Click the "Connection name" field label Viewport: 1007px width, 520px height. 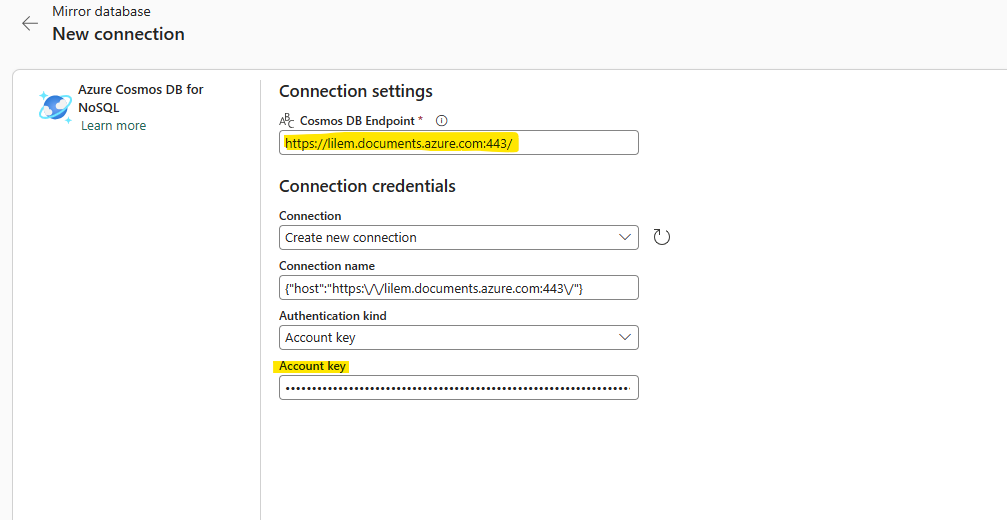[x=327, y=266]
